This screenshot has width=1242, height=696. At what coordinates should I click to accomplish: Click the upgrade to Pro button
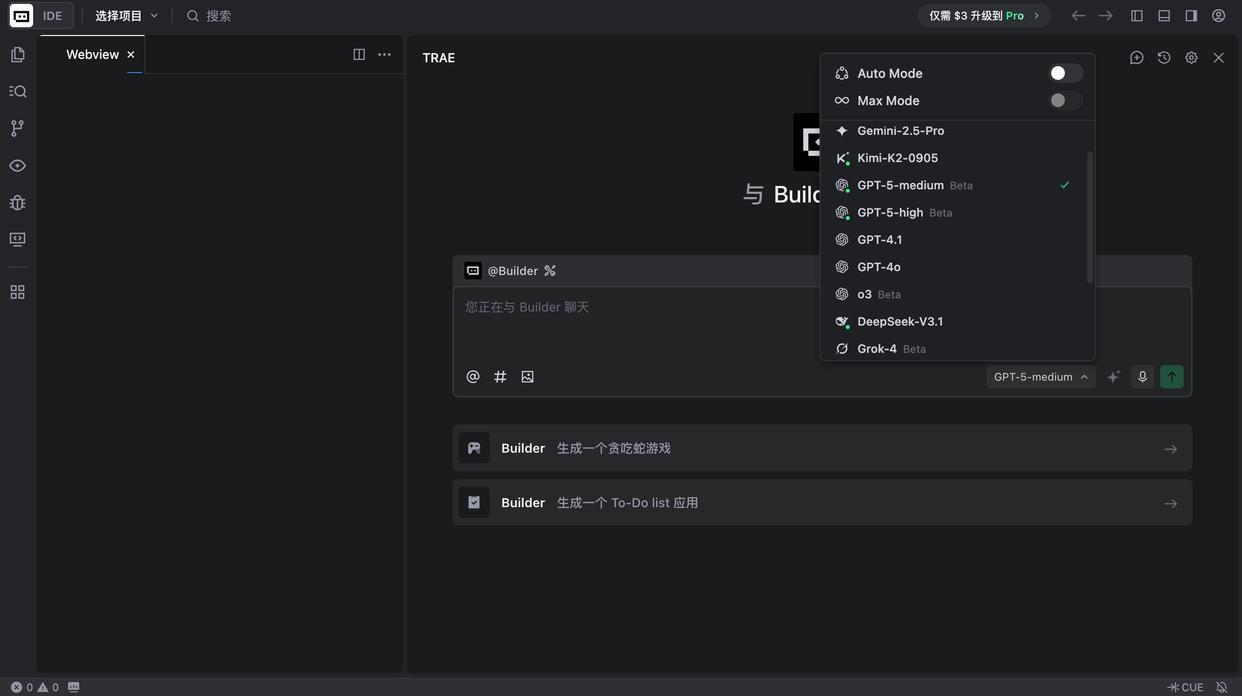(984, 16)
